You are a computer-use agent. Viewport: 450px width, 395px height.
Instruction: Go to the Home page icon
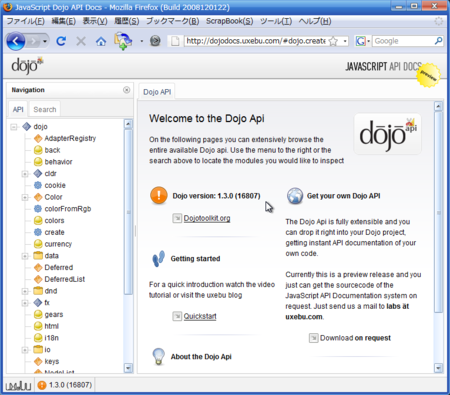tap(101, 41)
